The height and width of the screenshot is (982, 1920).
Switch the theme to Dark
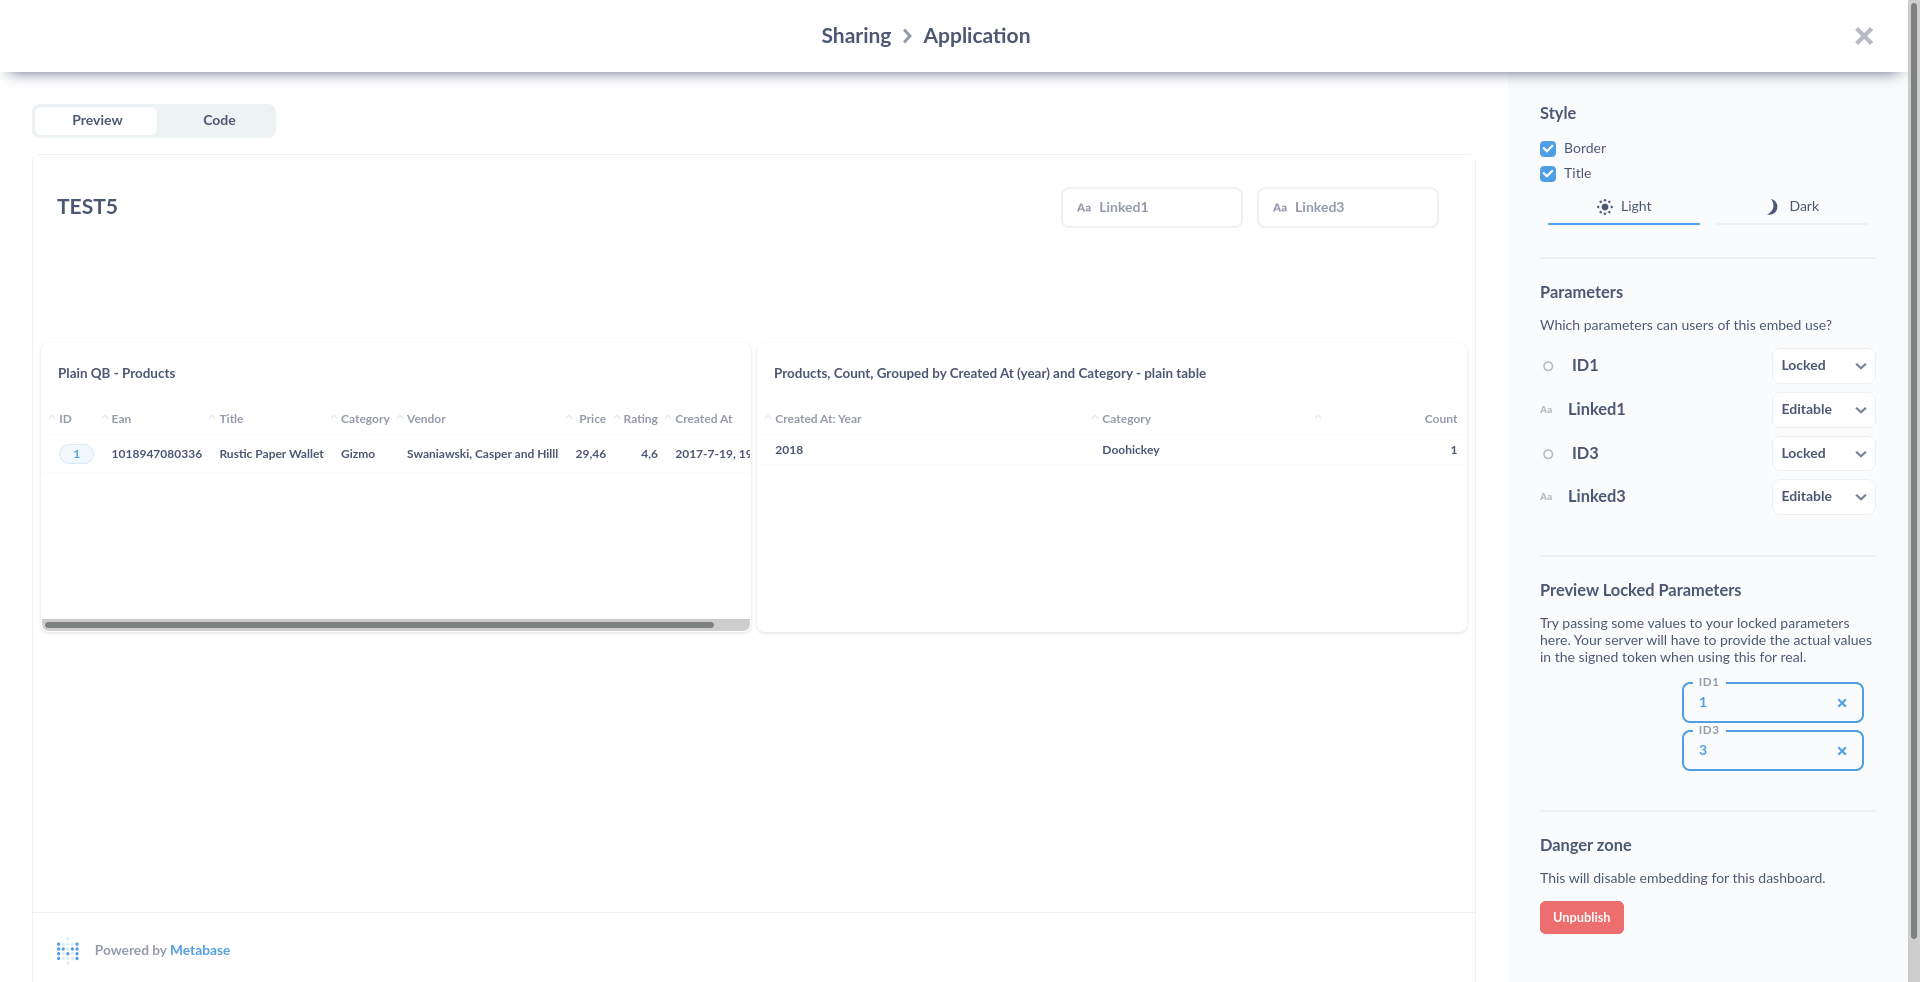1791,207
